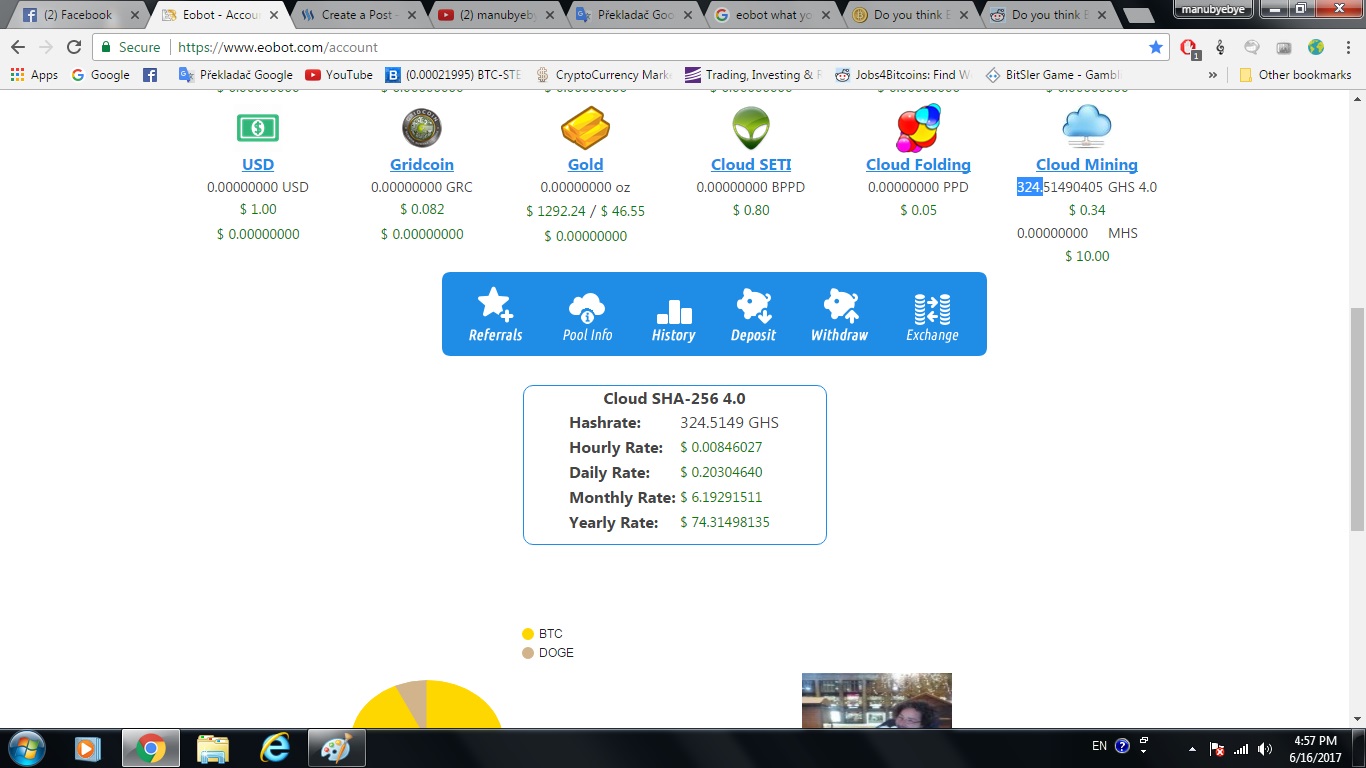The height and width of the screenshot is (768, 1366).
Task: Click the BTC legend yellow dot
Action: (x=528, y=634)
